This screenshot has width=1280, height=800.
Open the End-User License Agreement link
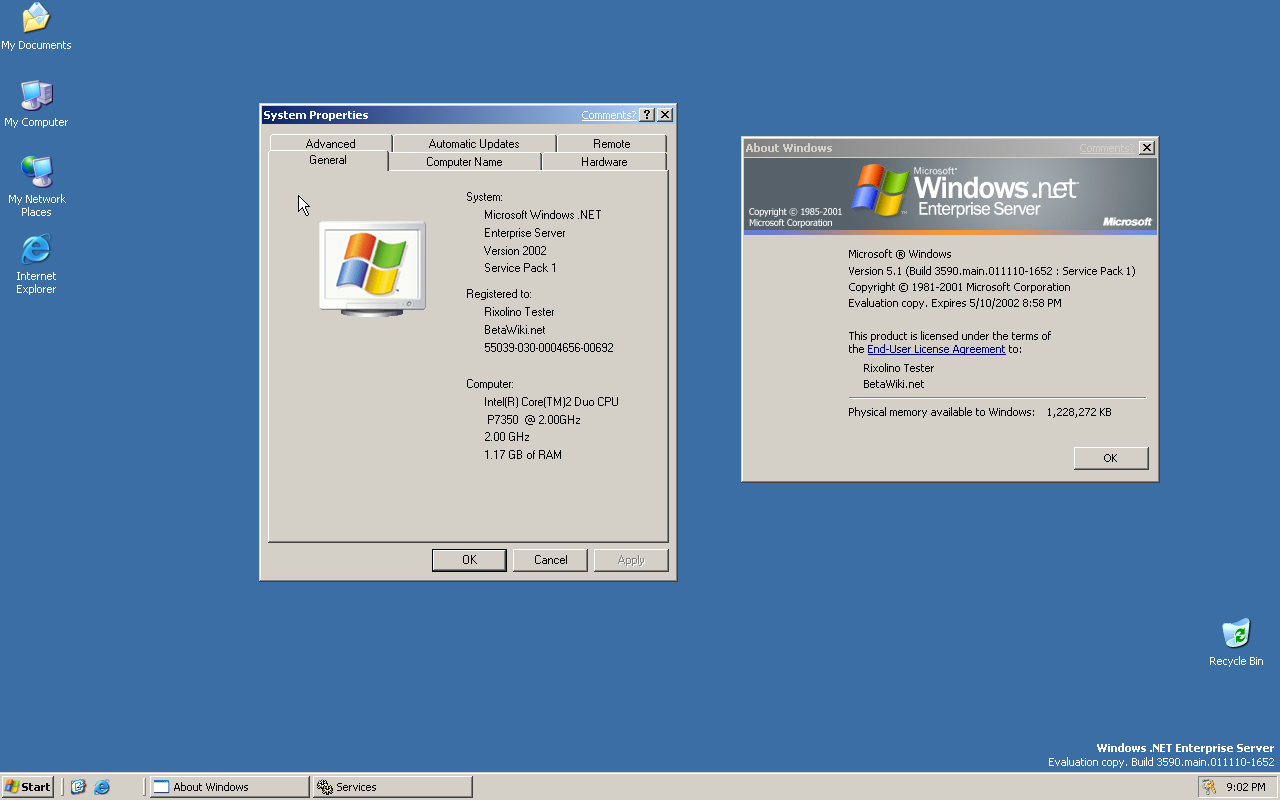[x=936, y=349]
